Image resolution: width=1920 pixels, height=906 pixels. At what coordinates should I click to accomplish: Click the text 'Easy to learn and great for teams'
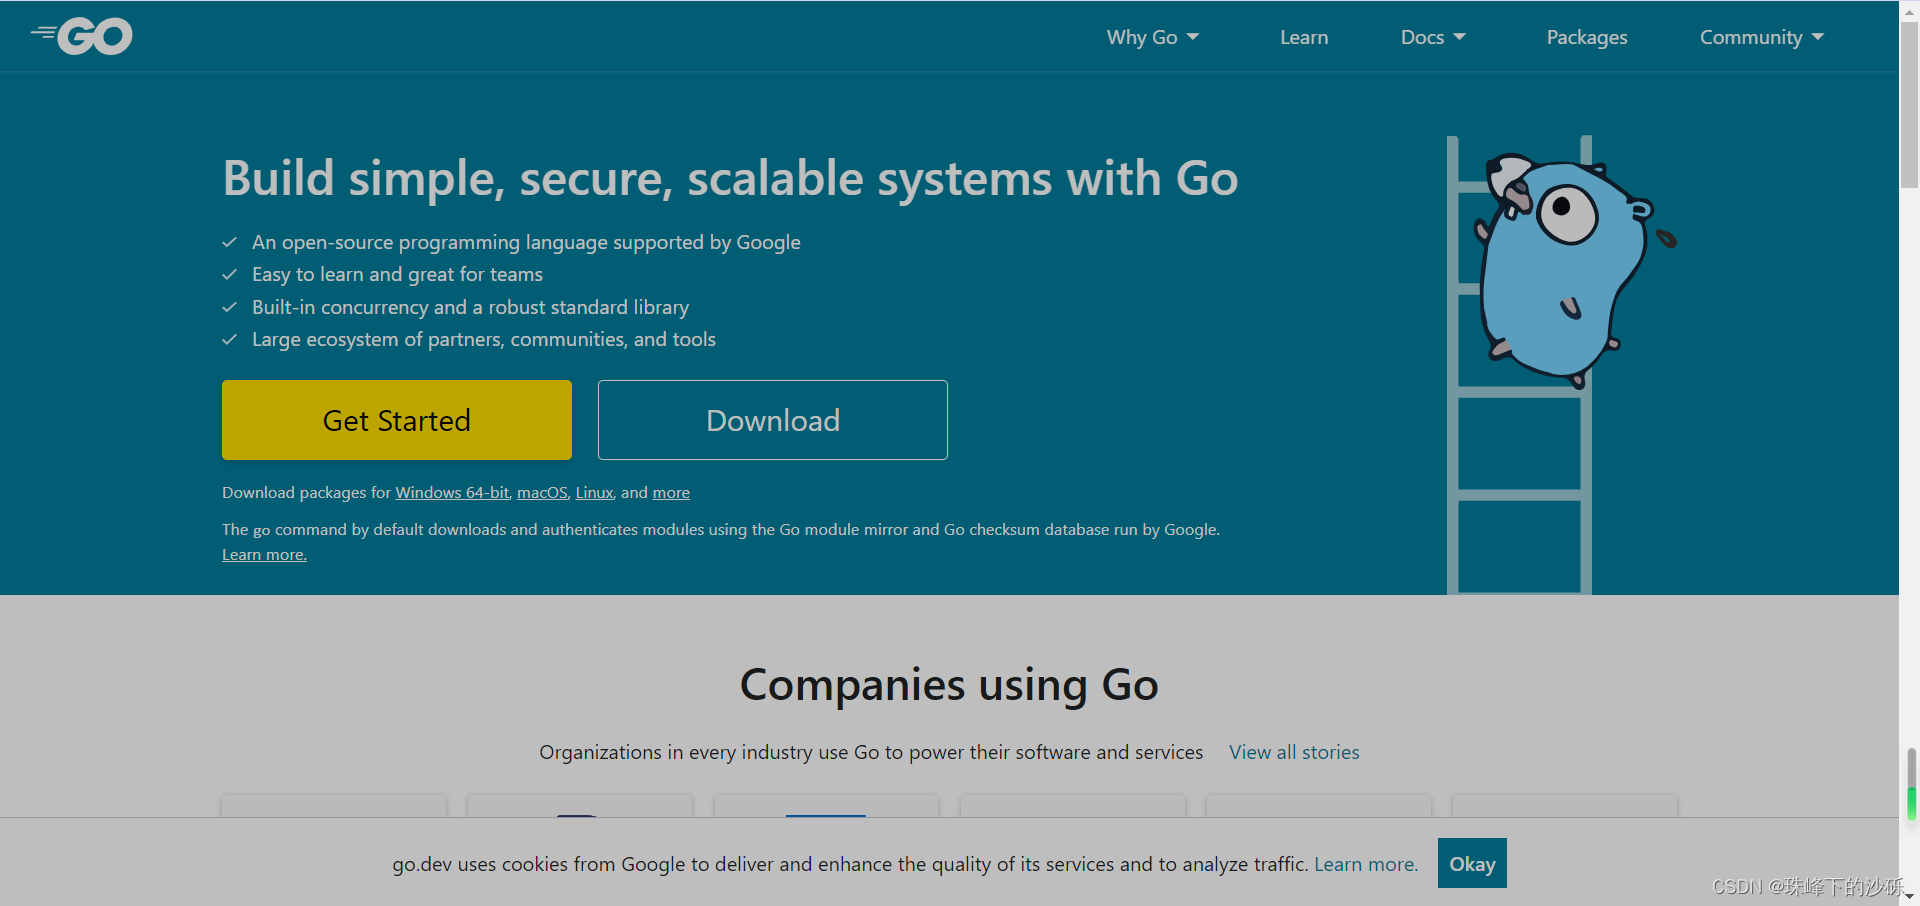(397, 274)
